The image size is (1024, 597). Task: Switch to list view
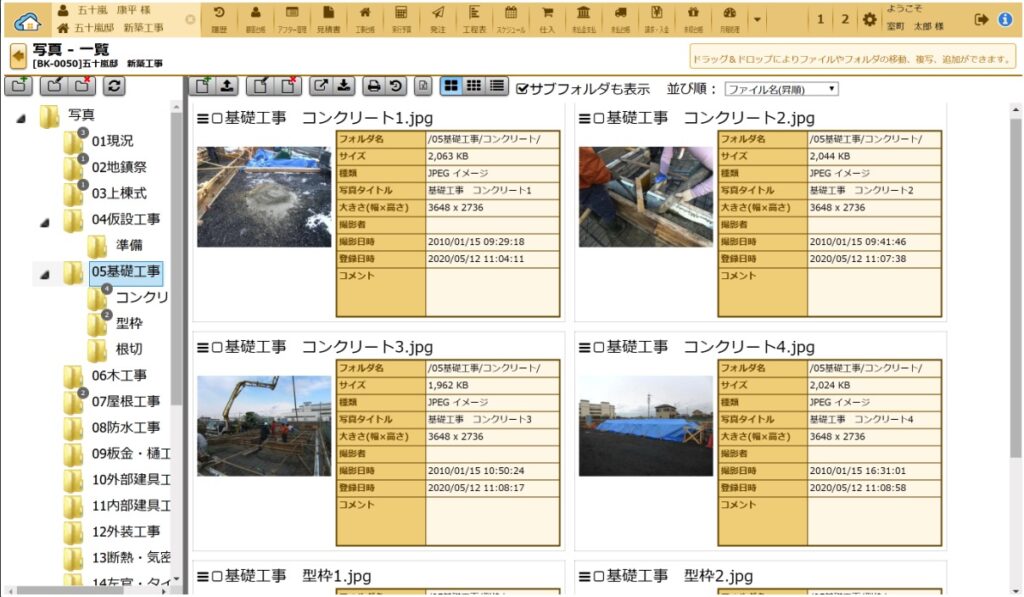tap(497, 86)
